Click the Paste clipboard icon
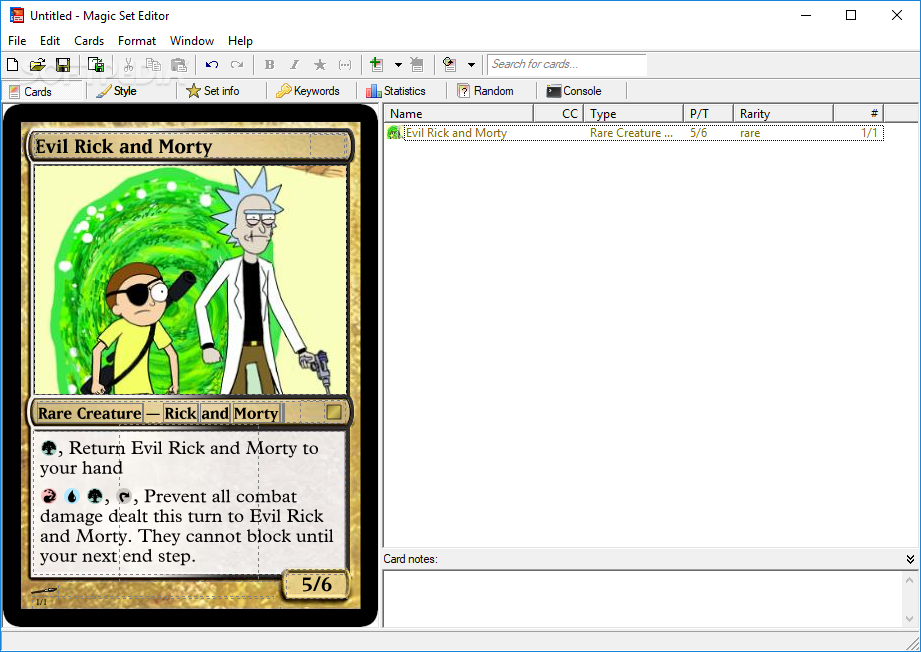921x652 pixels. [179, 65]
